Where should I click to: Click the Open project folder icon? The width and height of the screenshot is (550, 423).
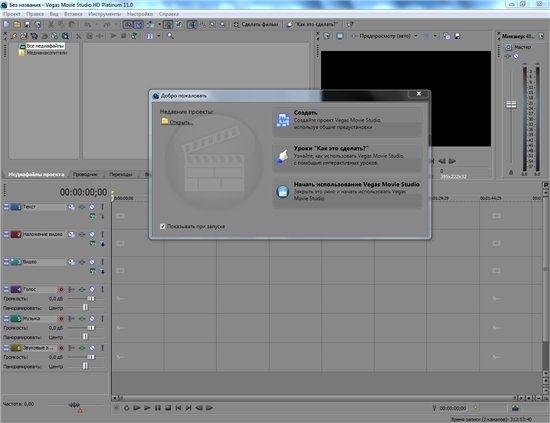coord(17,24)
